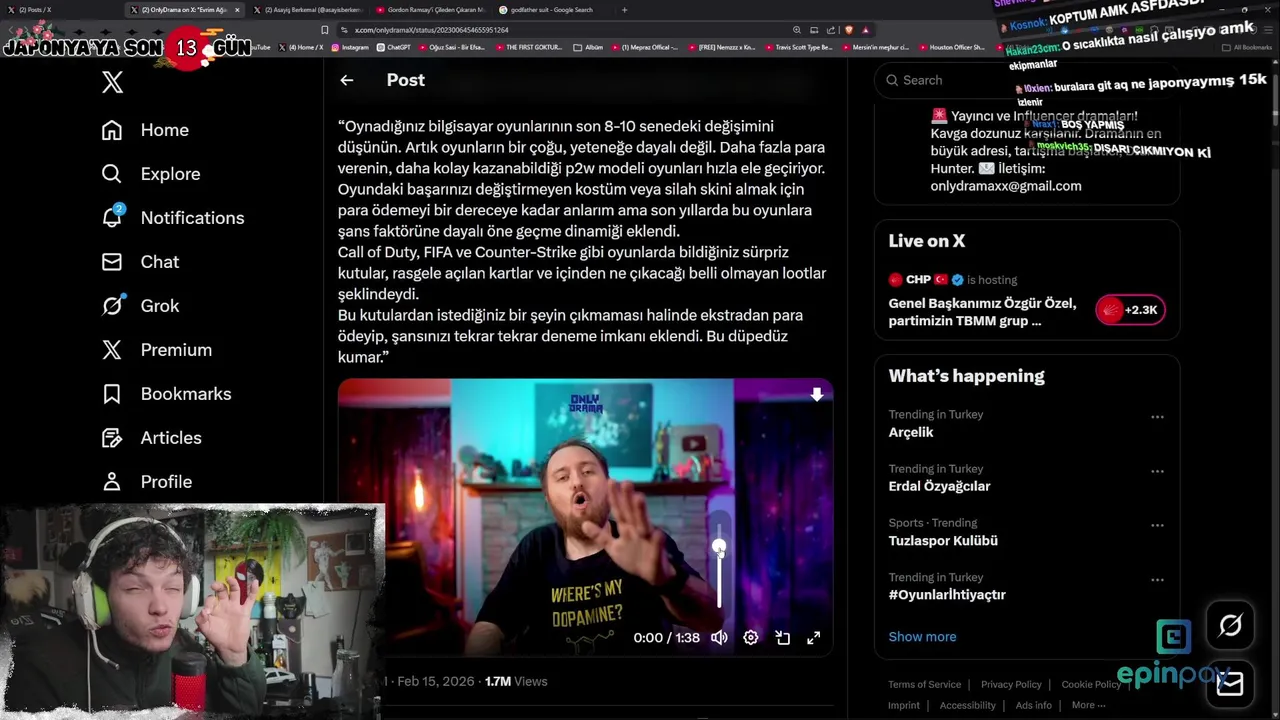1280x720 pixels.
Task: Open Premium in the sidebar
Action: pos(156,350)
